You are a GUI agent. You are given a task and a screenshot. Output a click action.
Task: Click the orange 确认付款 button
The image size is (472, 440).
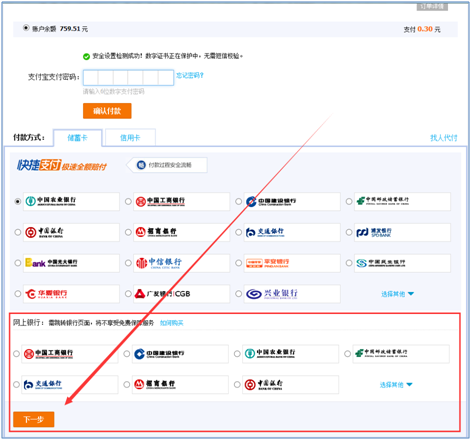click(x=107, y=111)
